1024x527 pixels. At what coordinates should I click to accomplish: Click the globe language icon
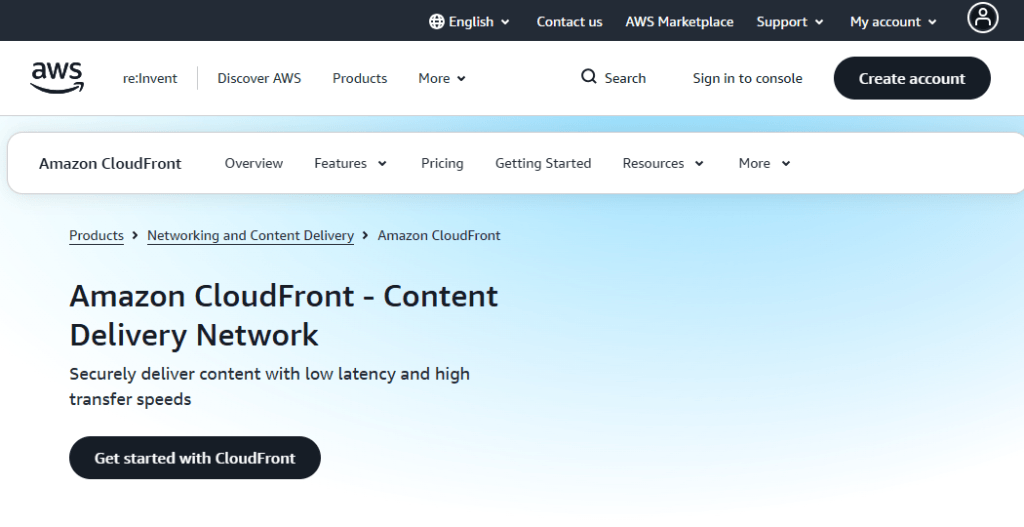click(436, 22)
